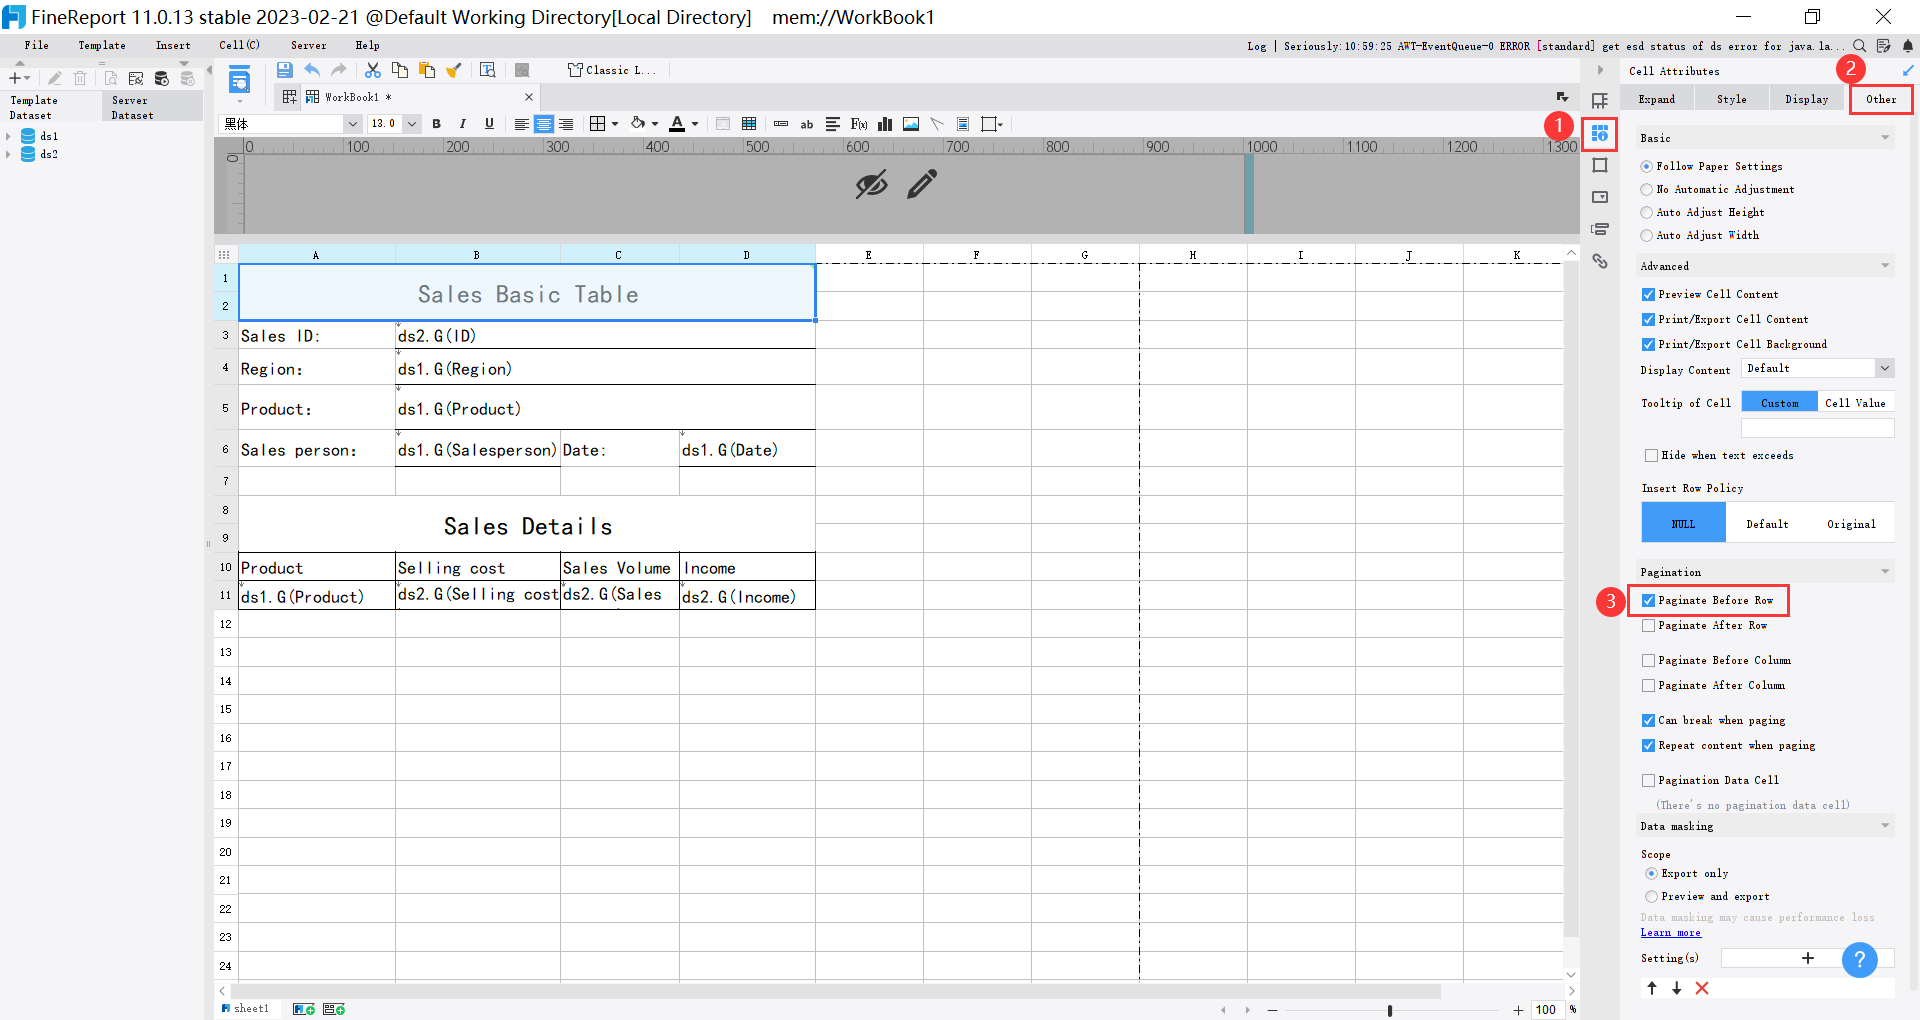Click the zoom slider handle in status bar

[1390, 1010]
